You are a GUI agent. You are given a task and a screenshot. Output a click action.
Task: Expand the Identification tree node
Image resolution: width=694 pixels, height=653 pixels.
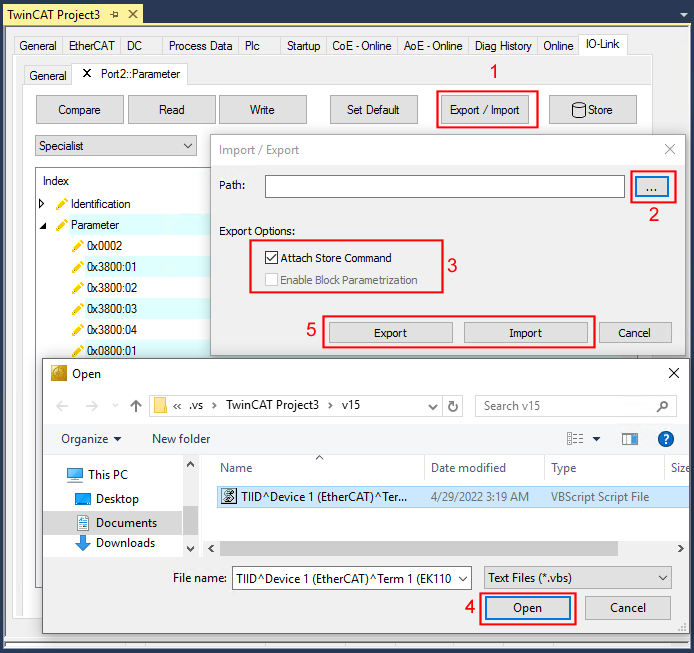[42, 204]
